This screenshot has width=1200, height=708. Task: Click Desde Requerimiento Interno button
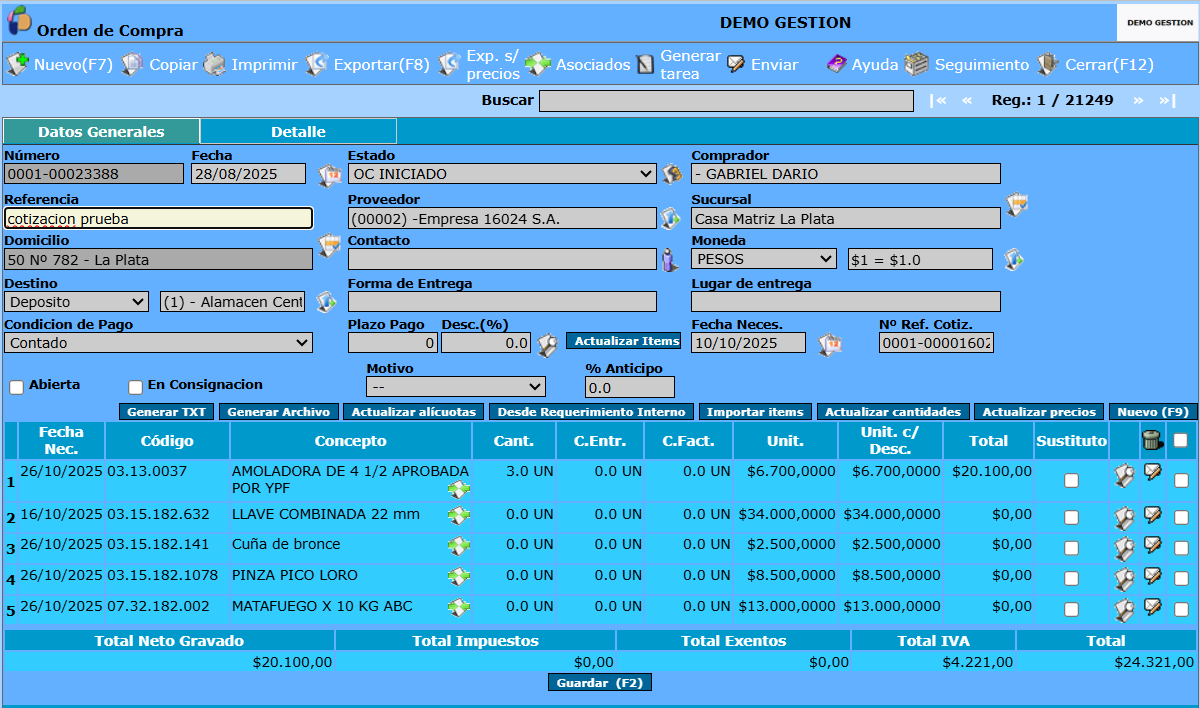pyautogui.click(x=591, y=412)
